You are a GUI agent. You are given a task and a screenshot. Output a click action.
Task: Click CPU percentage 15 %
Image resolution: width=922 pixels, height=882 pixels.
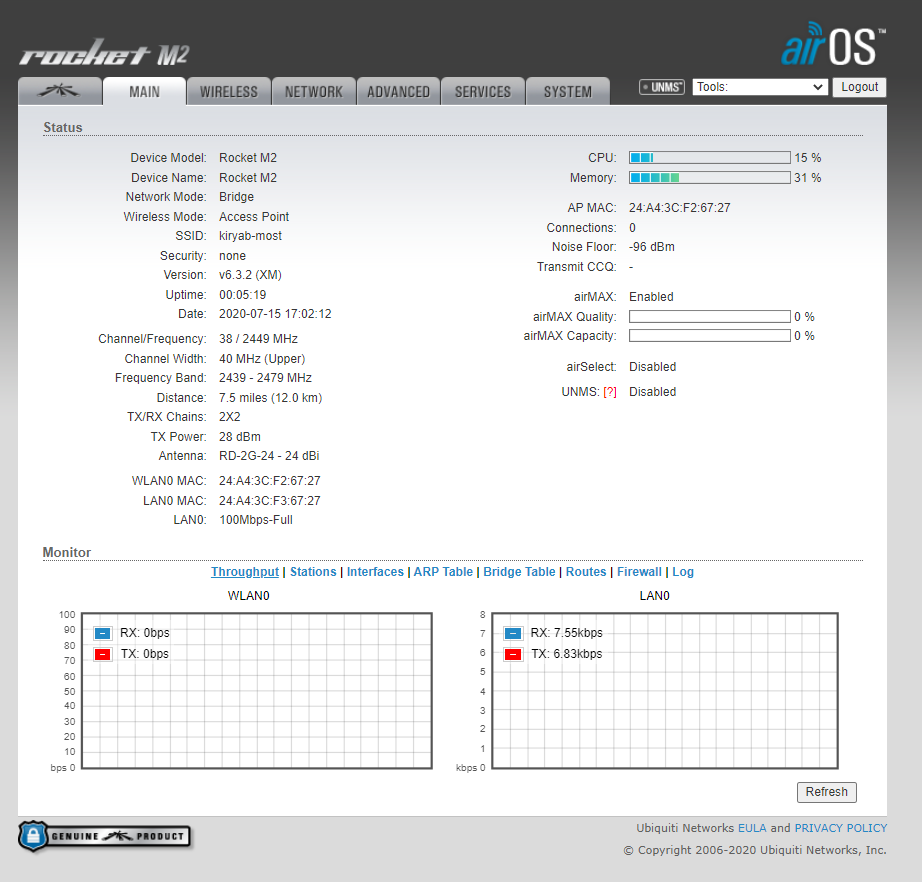pyautogui.click(x=808, y=158)
